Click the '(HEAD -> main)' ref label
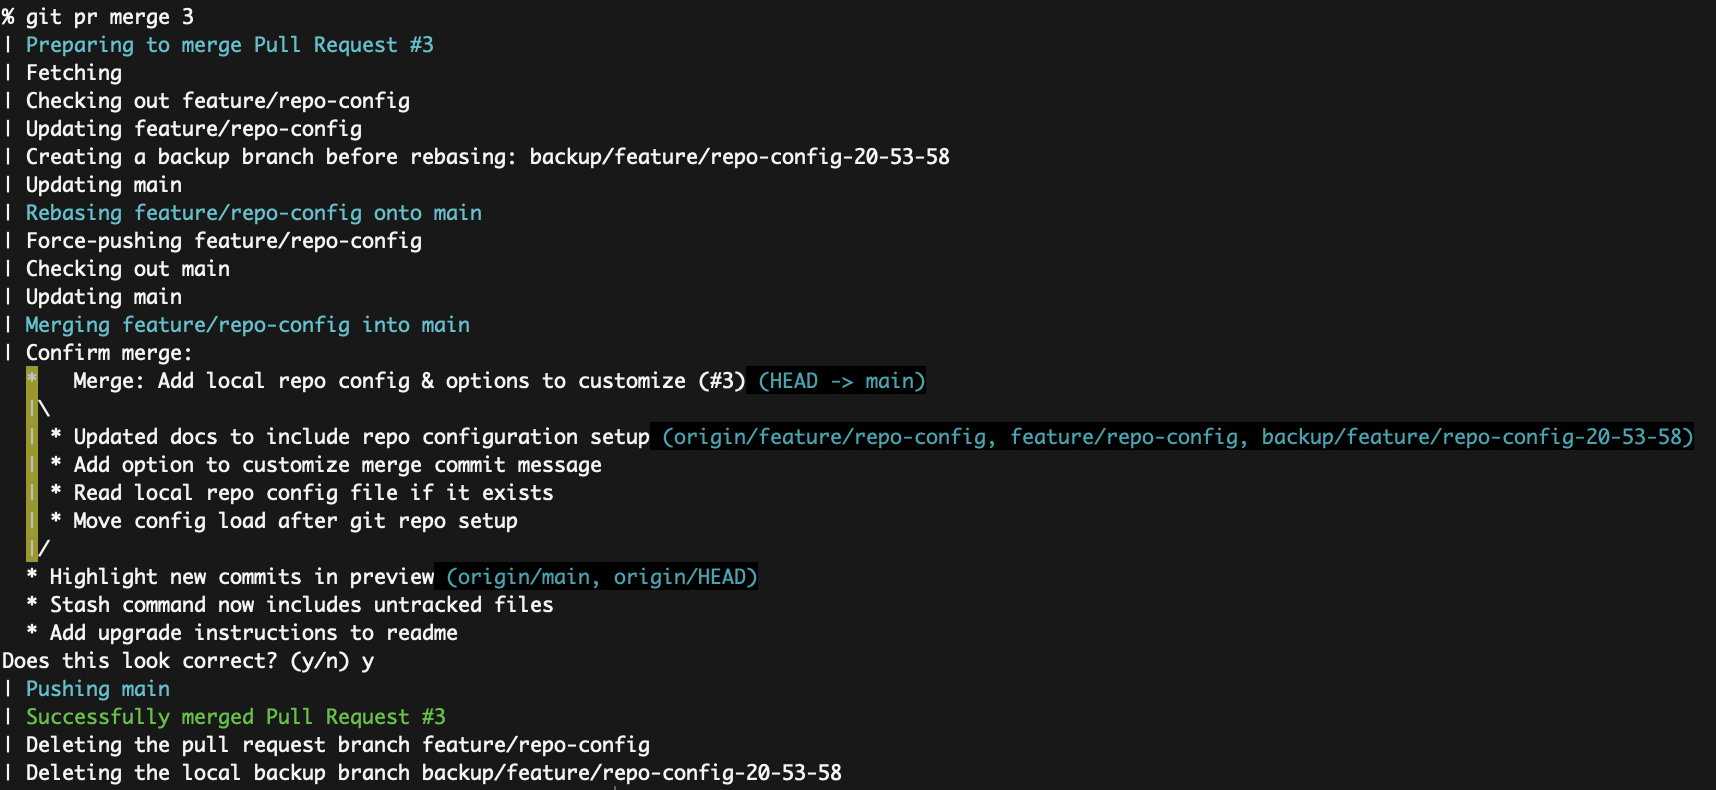 coord(842,381)
